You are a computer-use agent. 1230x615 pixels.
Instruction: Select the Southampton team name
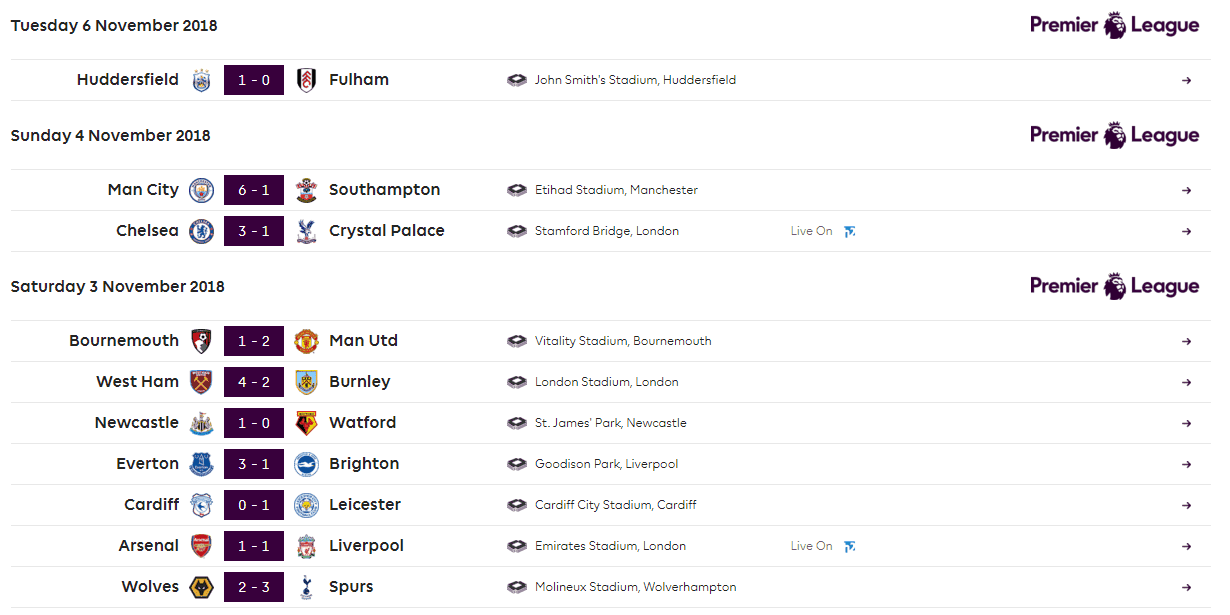coord(384,189)
